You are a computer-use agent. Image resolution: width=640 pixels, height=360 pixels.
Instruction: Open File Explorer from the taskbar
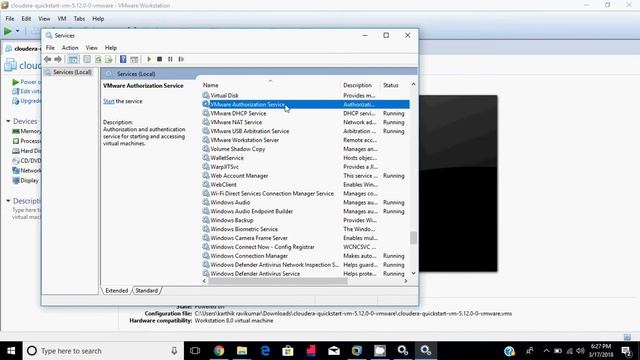coord(242,351)
